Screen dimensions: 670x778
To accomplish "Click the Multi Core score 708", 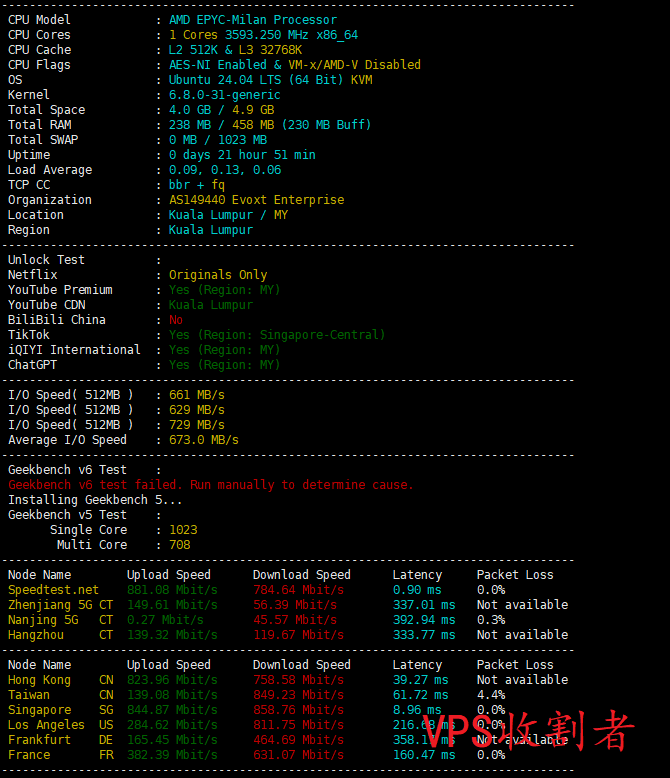I will point(180,545).
